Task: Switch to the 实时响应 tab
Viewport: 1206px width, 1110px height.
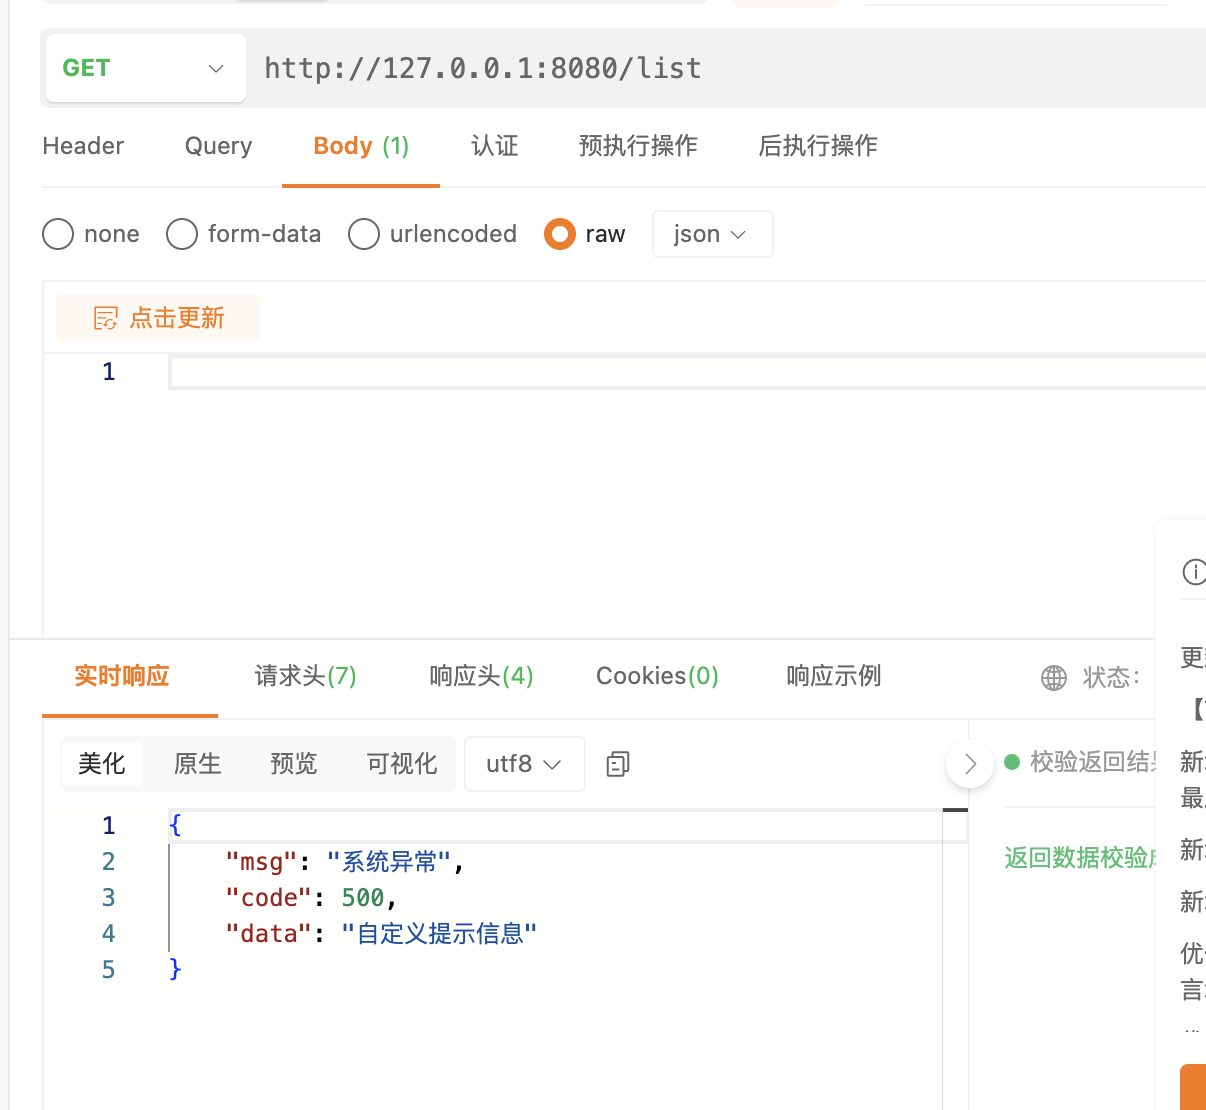Action: [x=122, y=676]
